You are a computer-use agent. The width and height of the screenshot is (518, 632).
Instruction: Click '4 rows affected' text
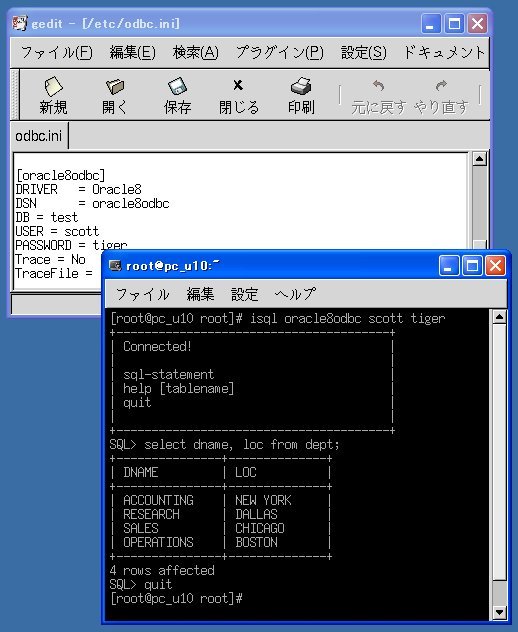(162, 570)
